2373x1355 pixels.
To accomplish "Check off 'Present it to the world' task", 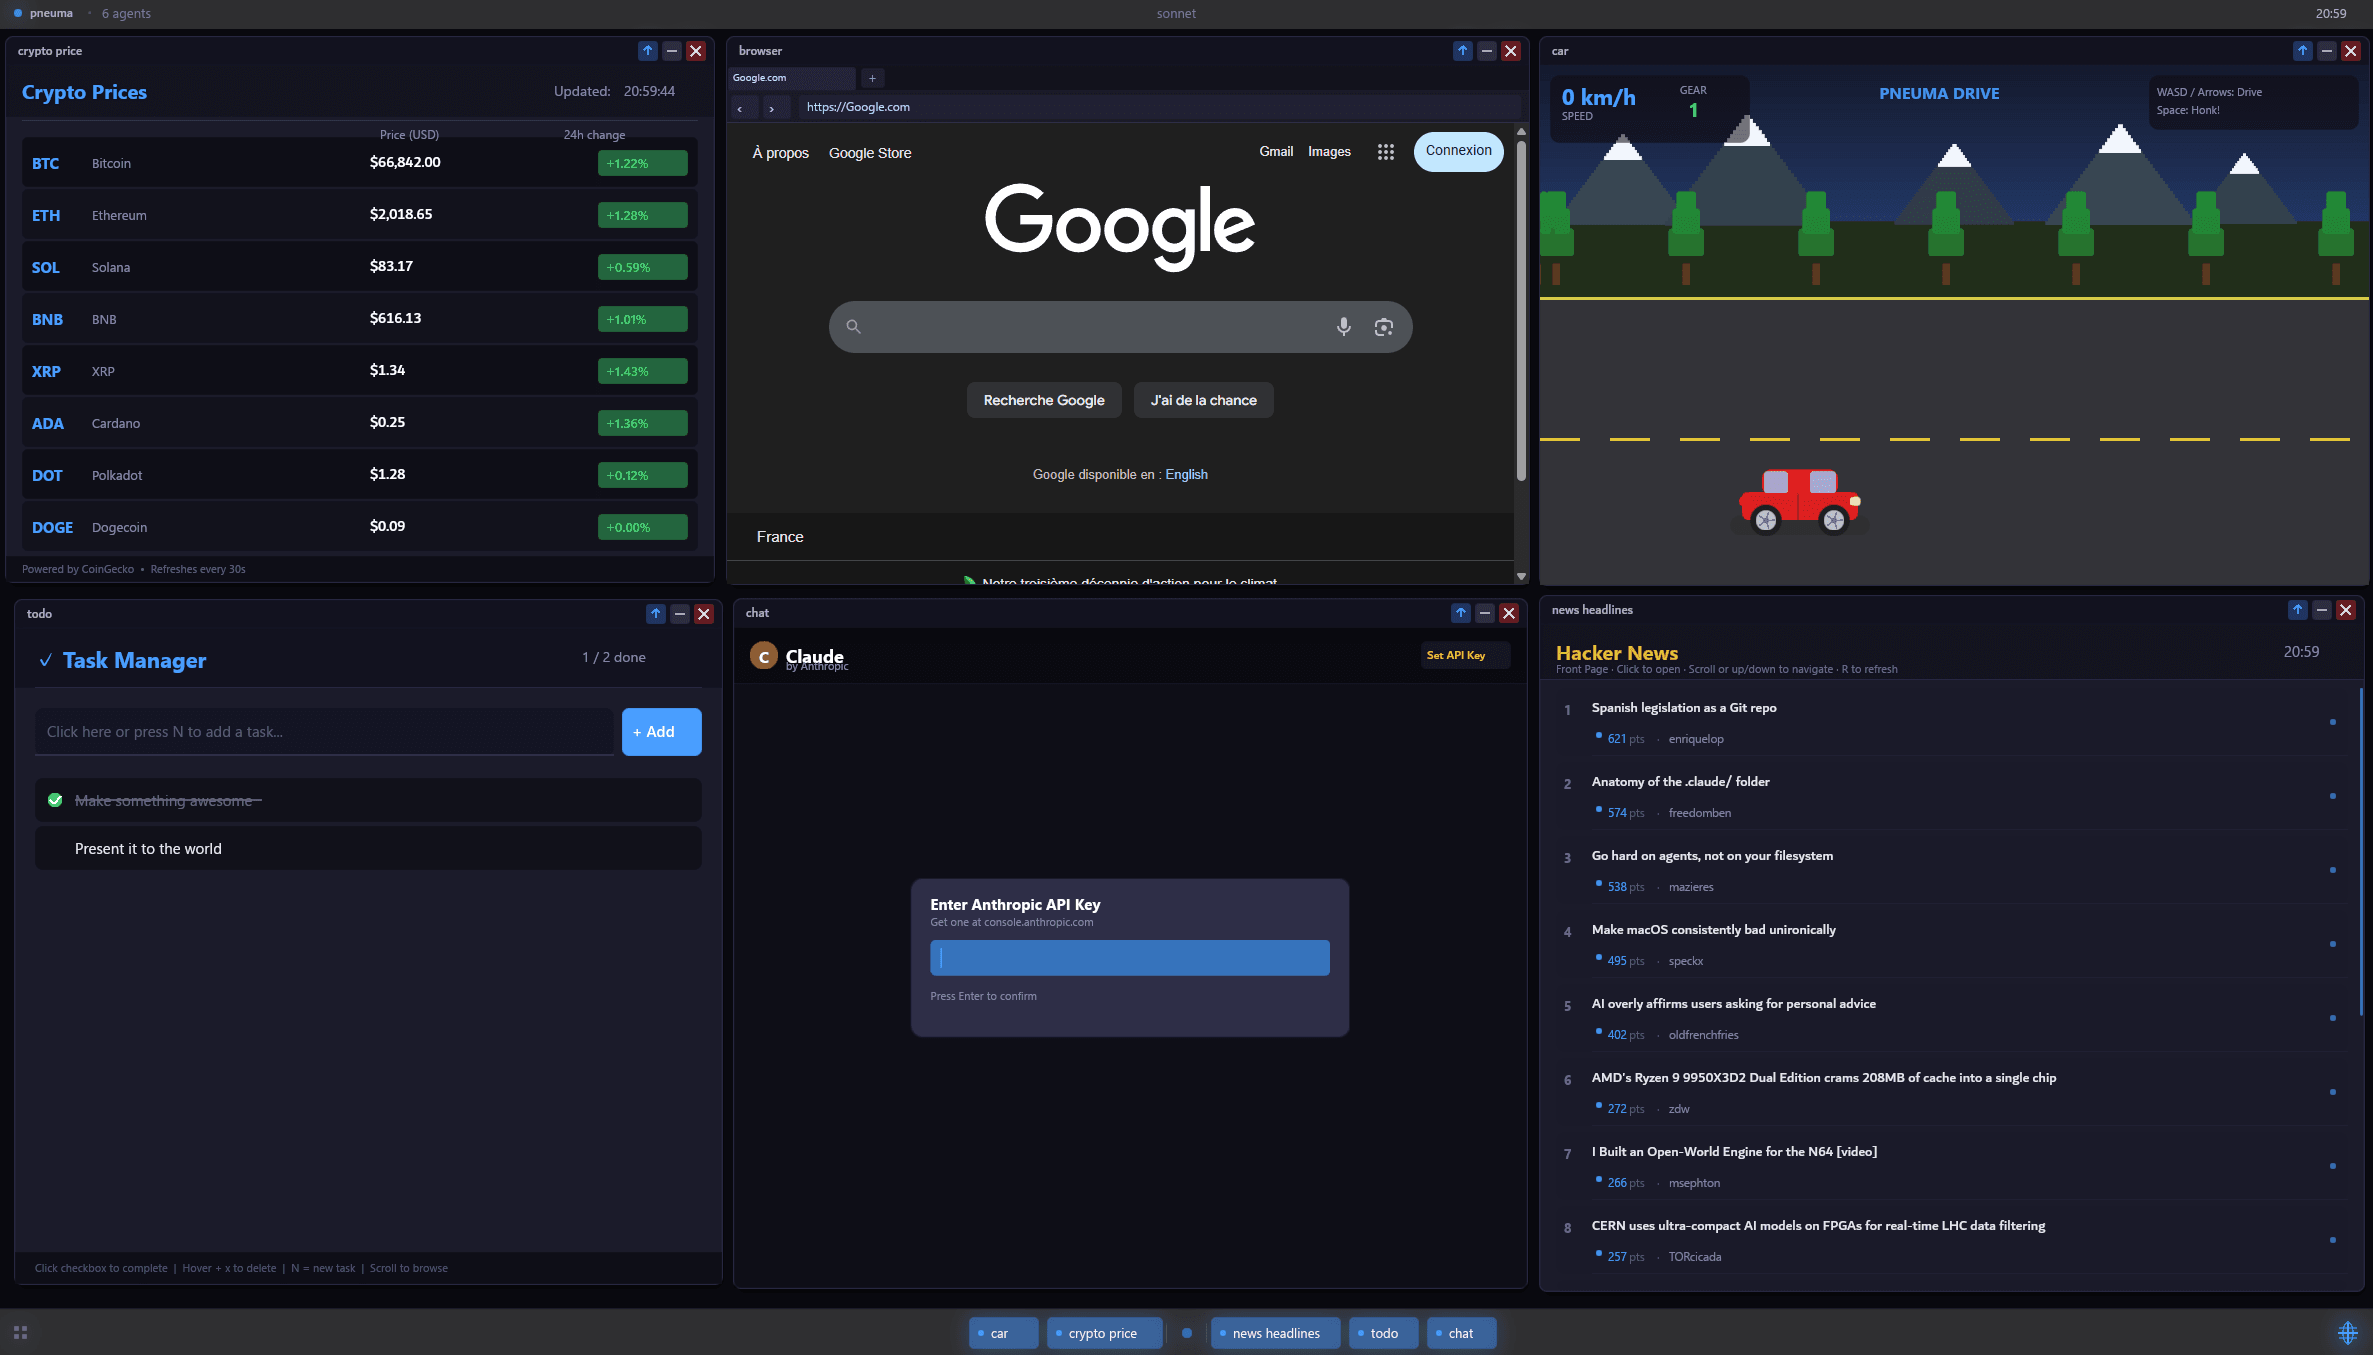I will coord(55,848).
